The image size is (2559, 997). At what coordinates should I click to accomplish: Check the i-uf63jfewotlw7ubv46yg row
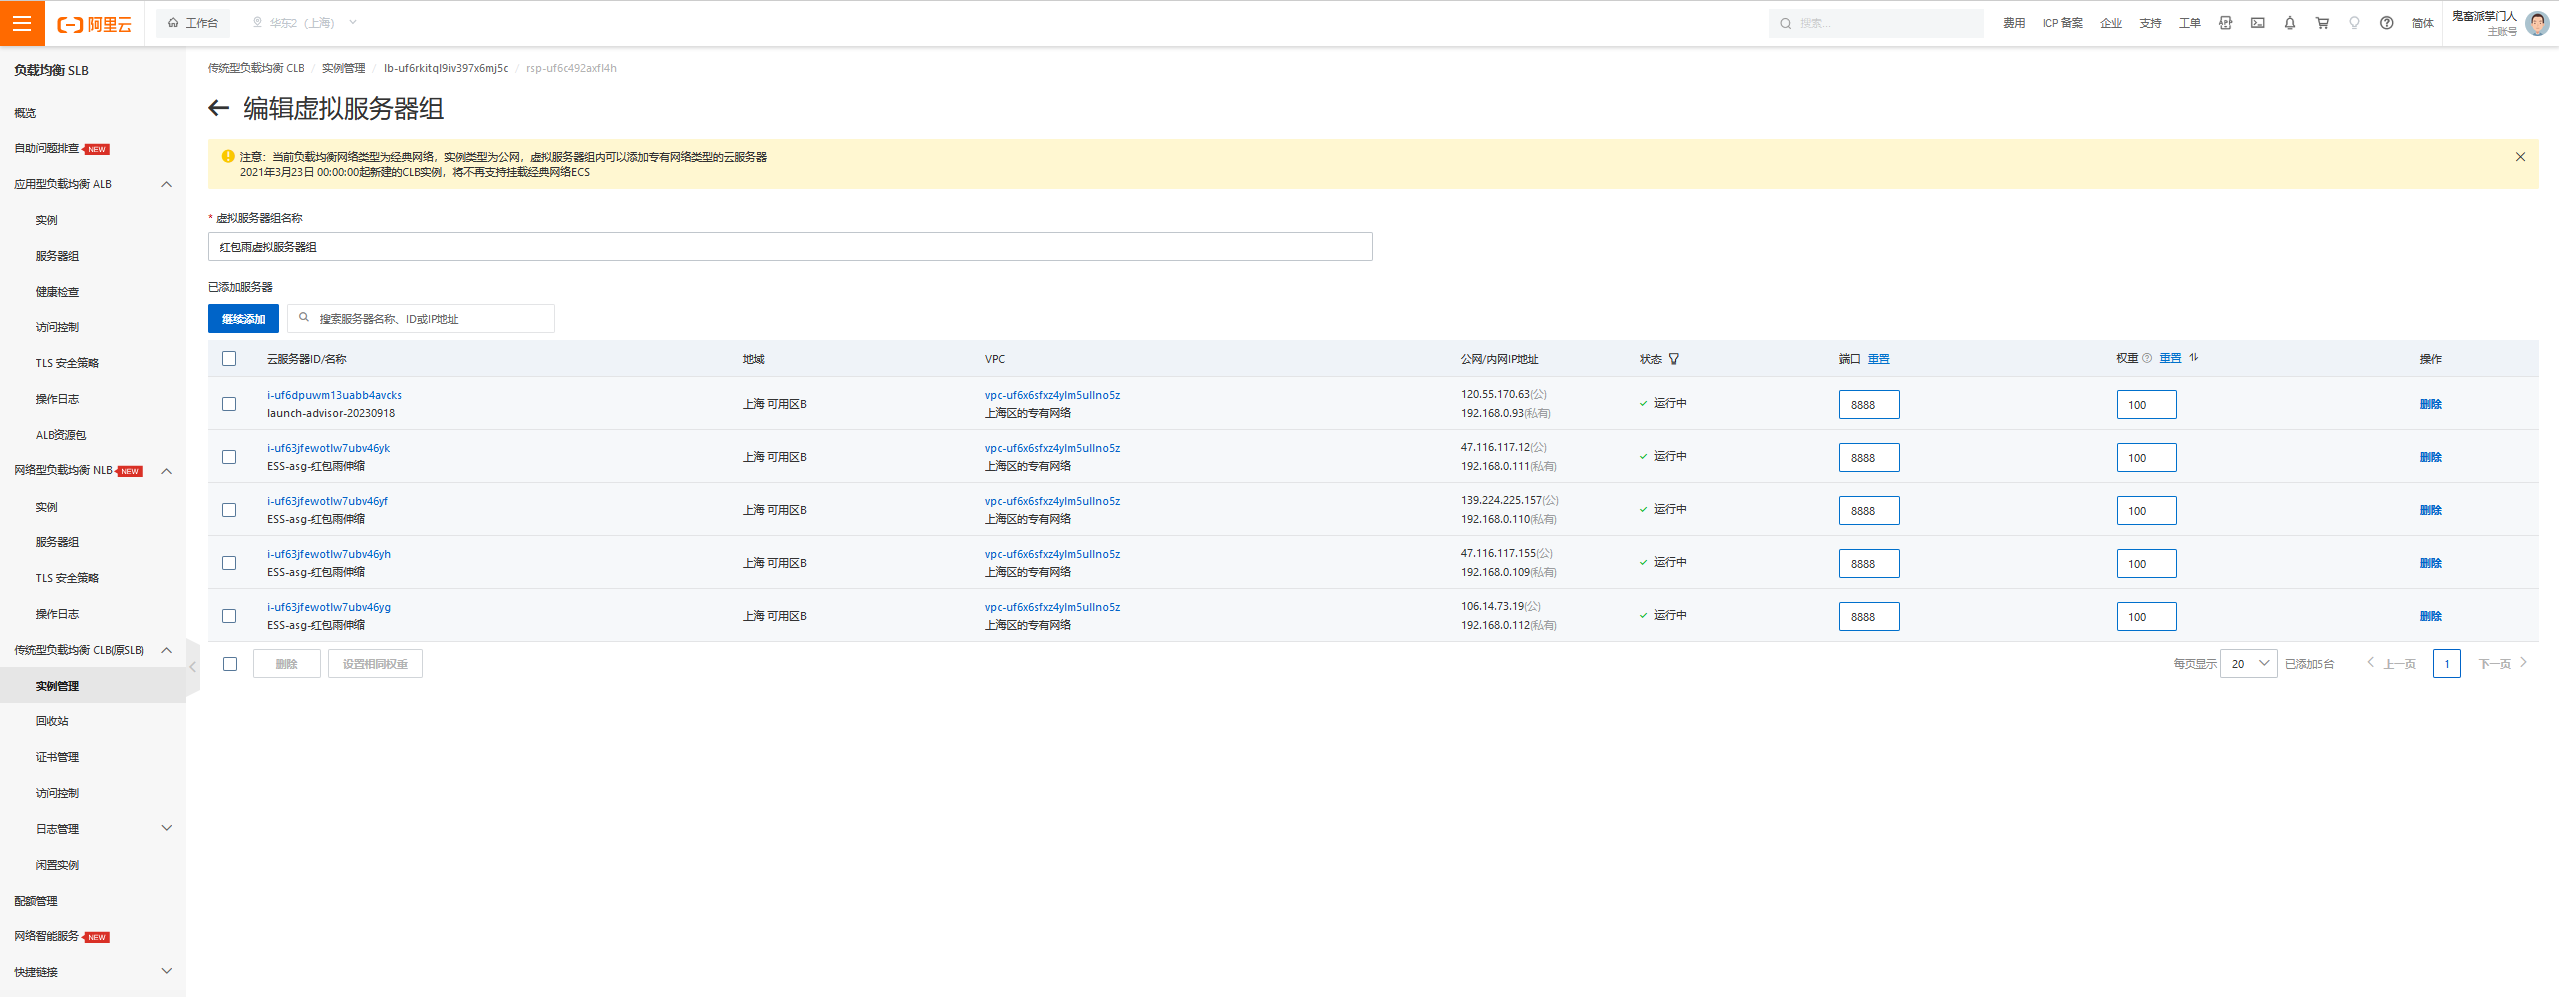(229, 616)
